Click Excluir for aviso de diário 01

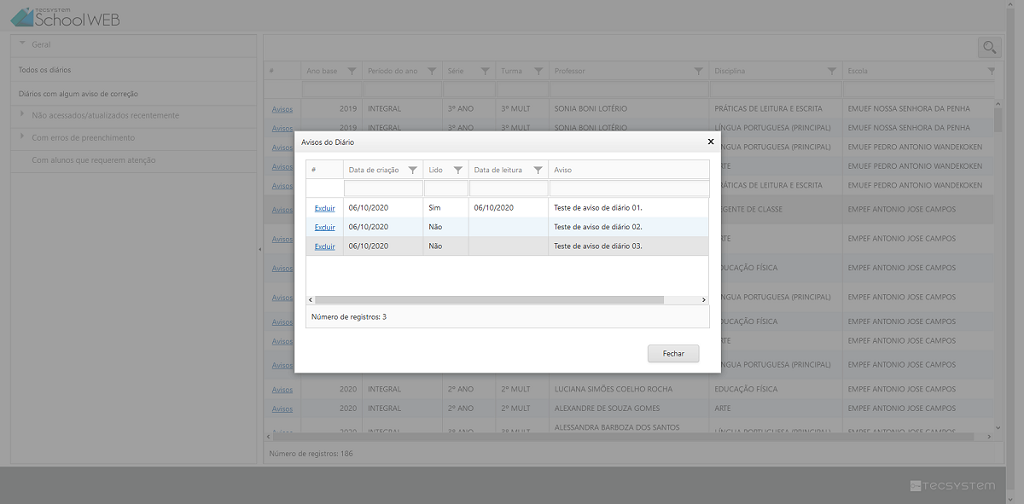[x=324, y=208]
